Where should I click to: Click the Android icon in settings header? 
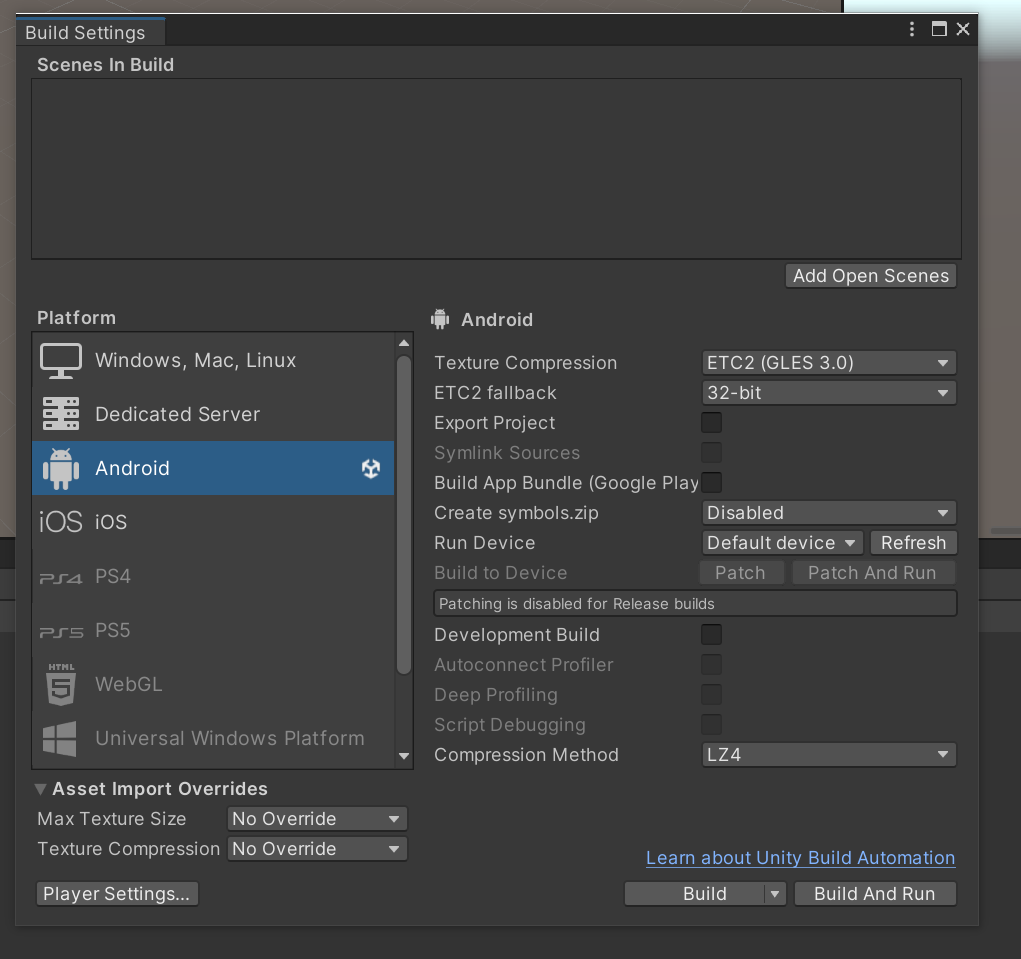coord(440,319)
